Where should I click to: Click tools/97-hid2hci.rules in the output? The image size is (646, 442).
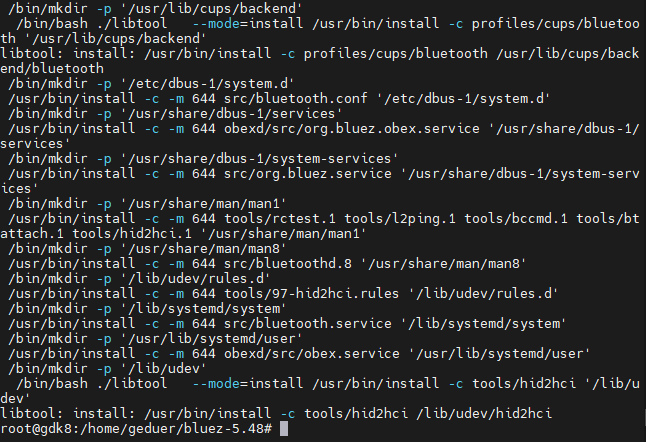[311, 294]
